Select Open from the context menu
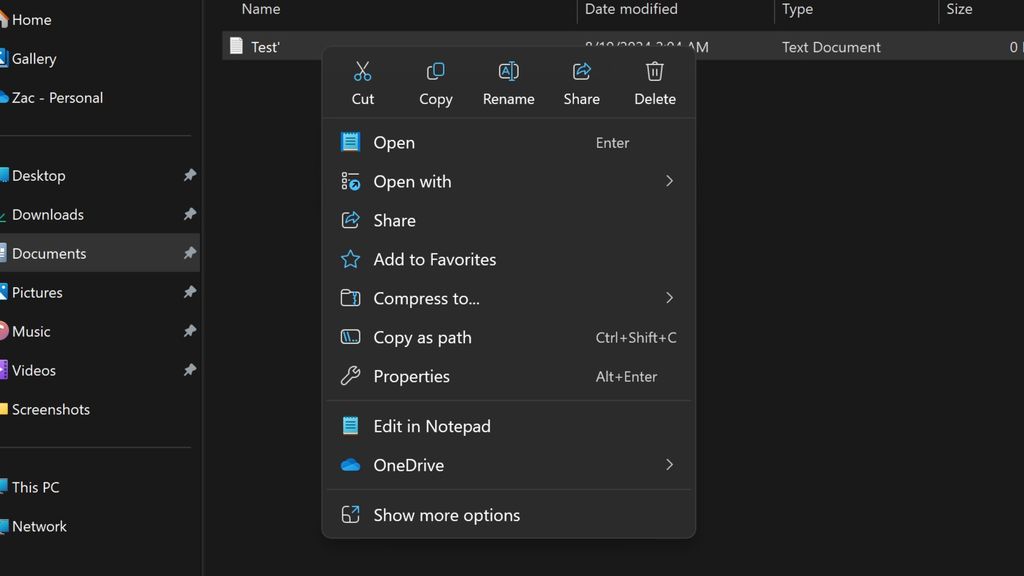 point(394,142)
